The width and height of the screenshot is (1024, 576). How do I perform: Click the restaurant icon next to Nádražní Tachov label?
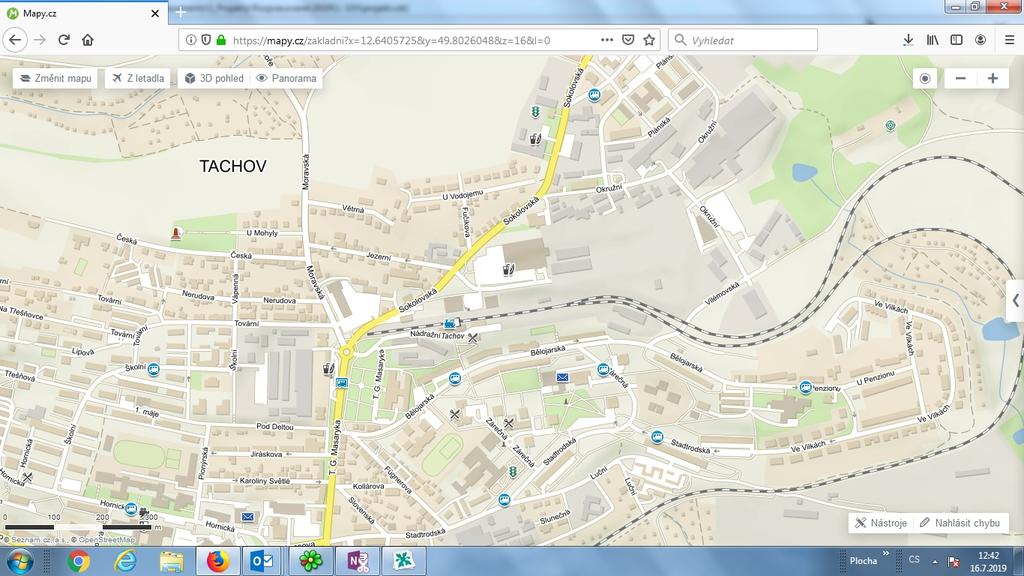(473, 338)
